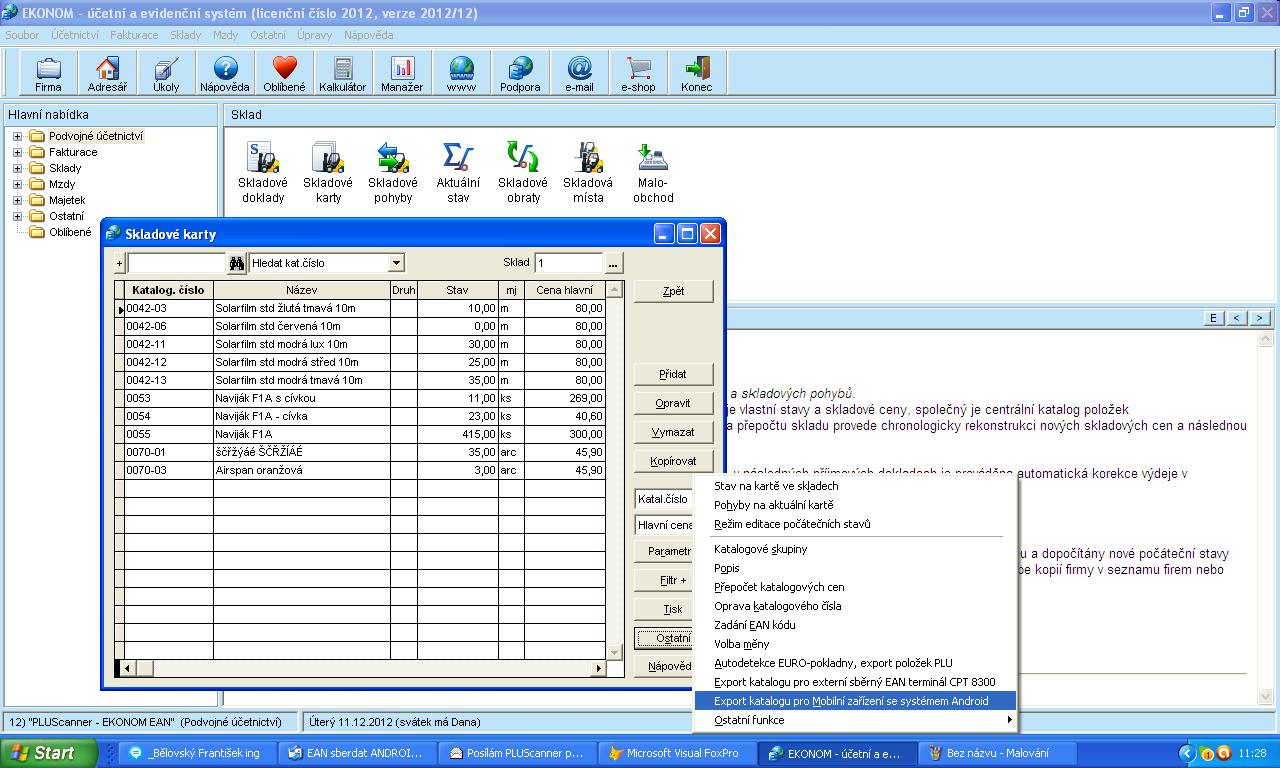Open Skladové obraty icon
This screenshot has width=1280, height=768.
(523, 172)
